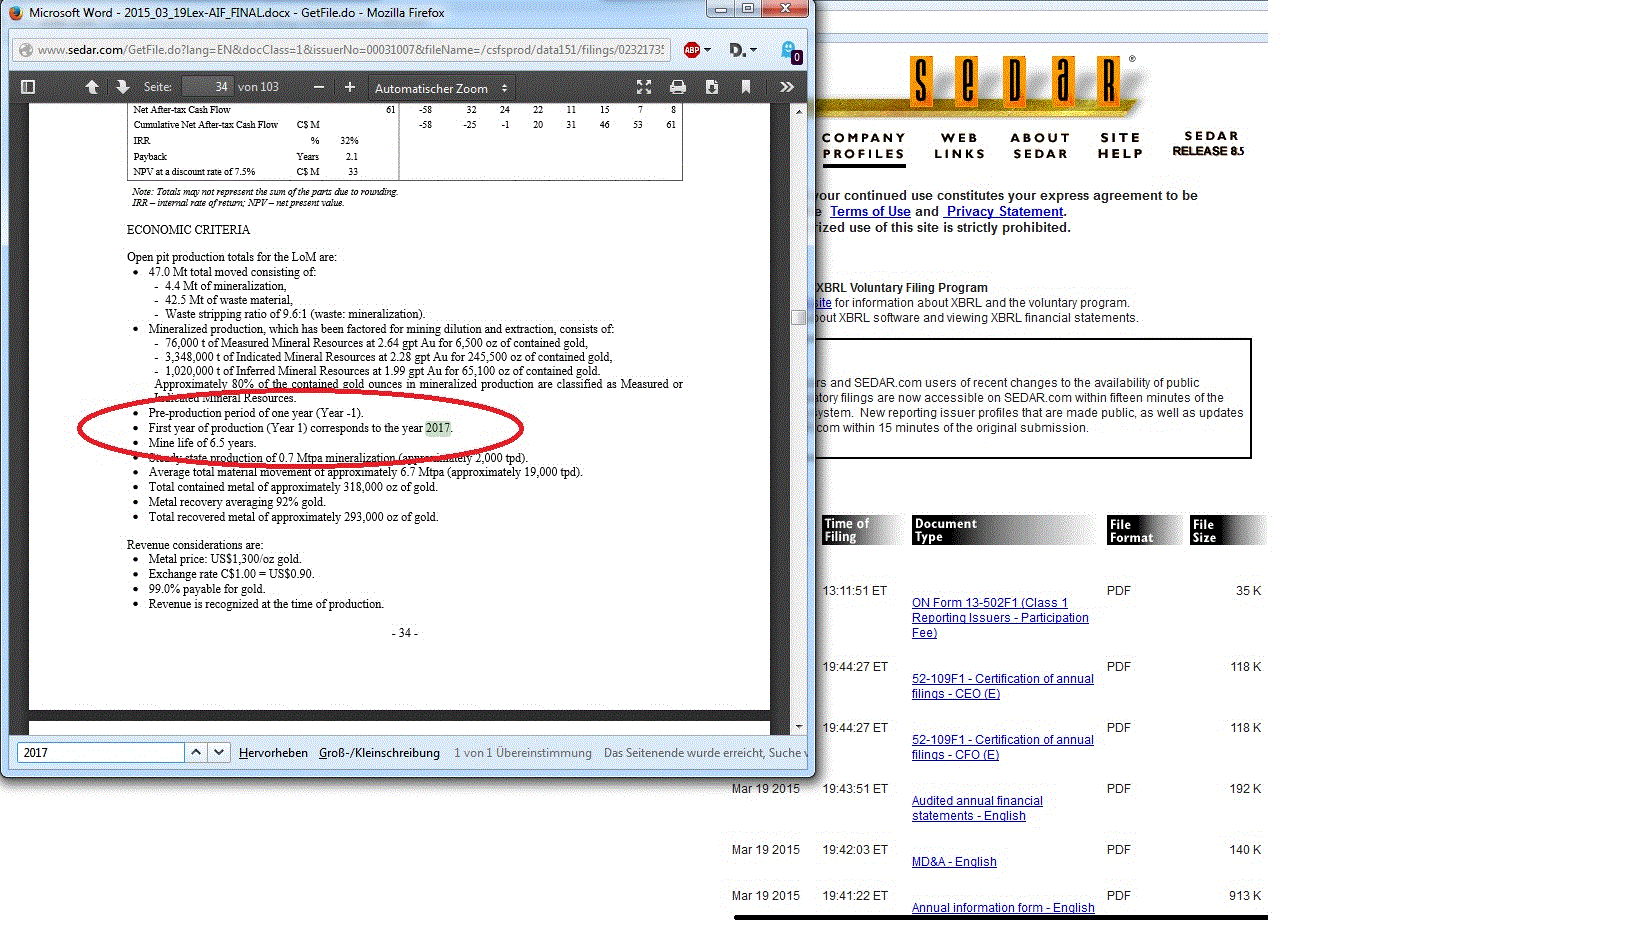1646x927 pixels.
Task: Click the bookmark current view icon
Action: [x=746, y=87]
